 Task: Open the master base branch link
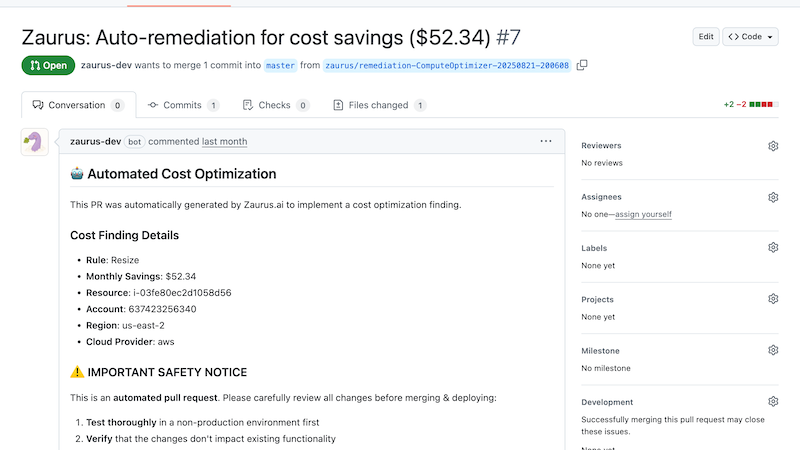pyautogui.click(x=280, y=65)
